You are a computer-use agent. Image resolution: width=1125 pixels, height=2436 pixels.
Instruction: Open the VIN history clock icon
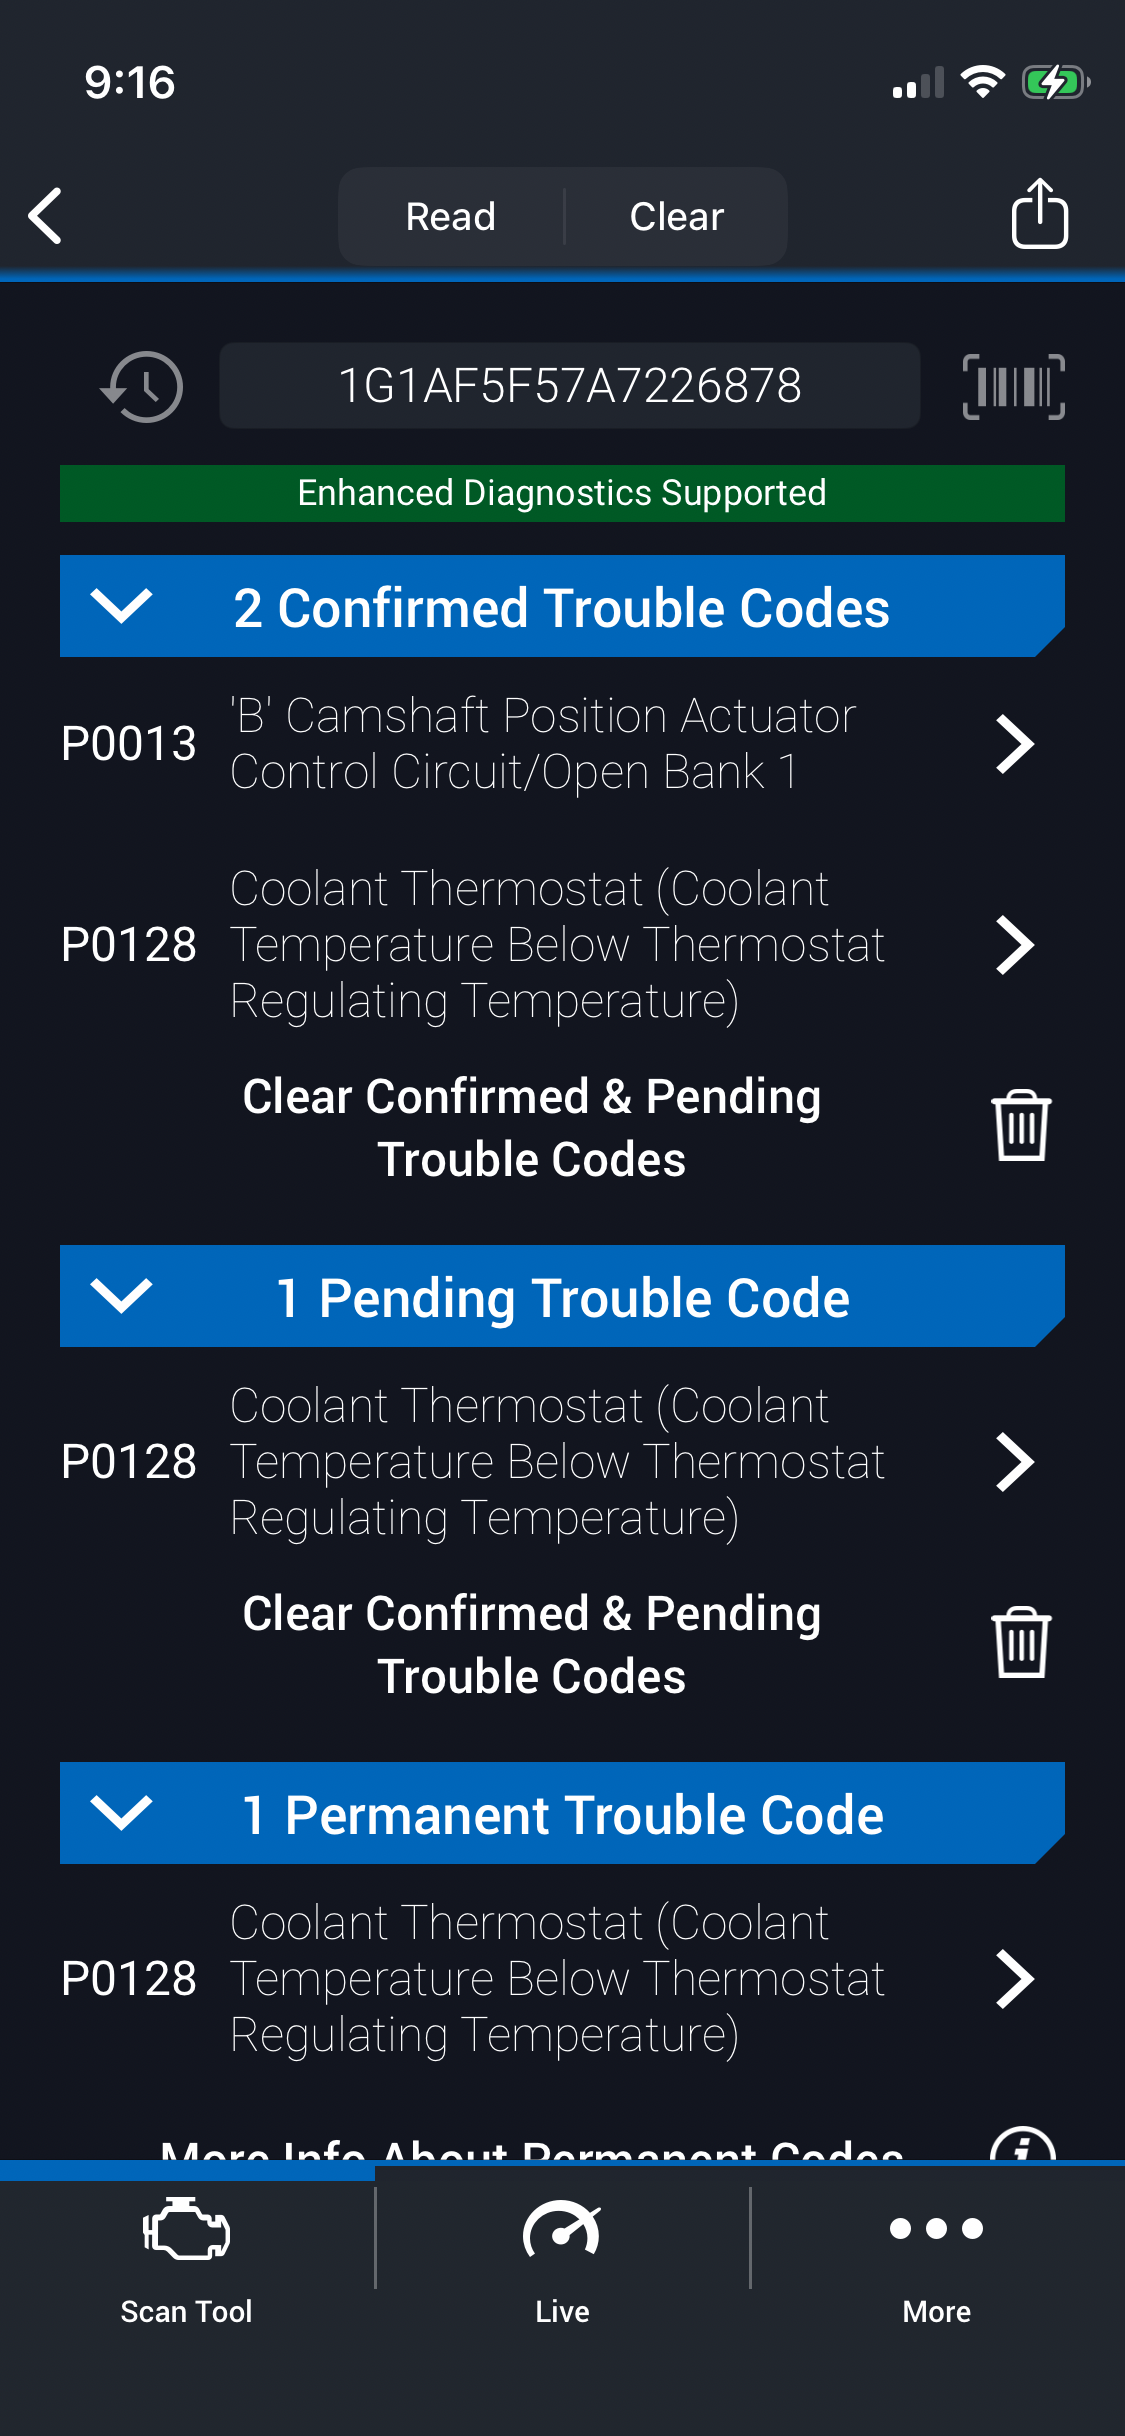point(143,386)
